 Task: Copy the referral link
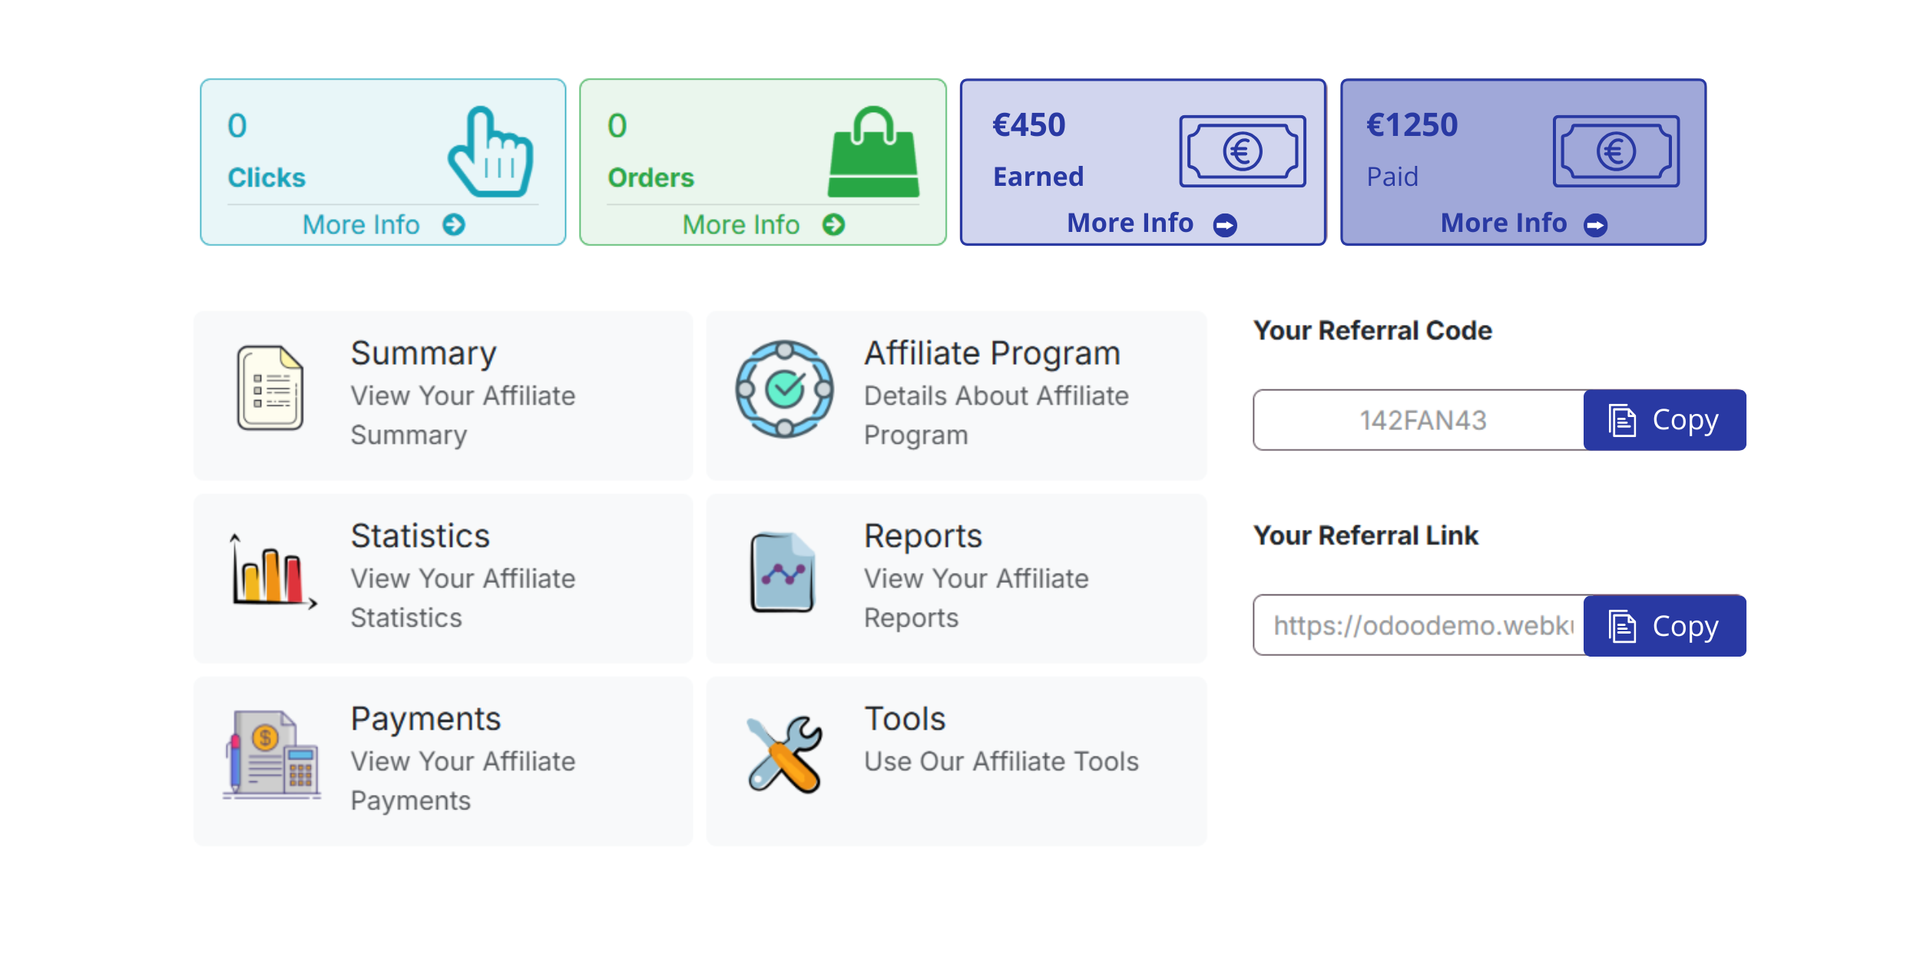point(1664,626)
